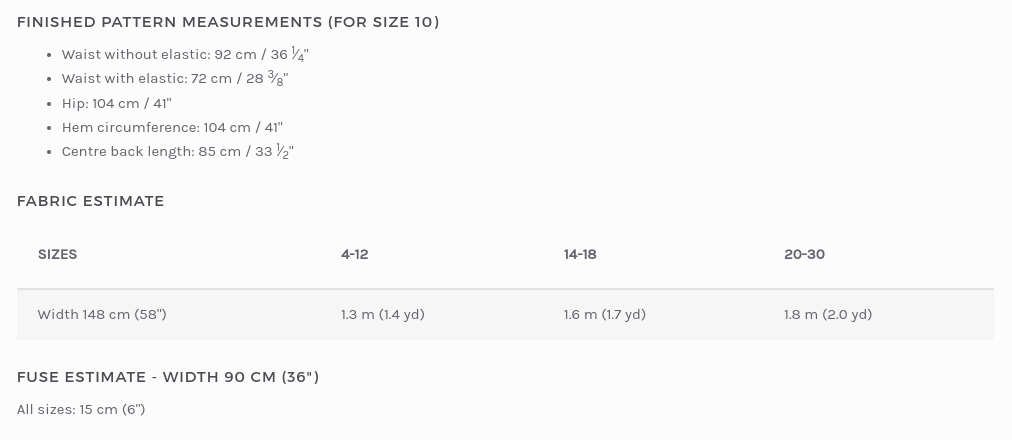Select the 14-18 size column header

click(x=580, y=255)
